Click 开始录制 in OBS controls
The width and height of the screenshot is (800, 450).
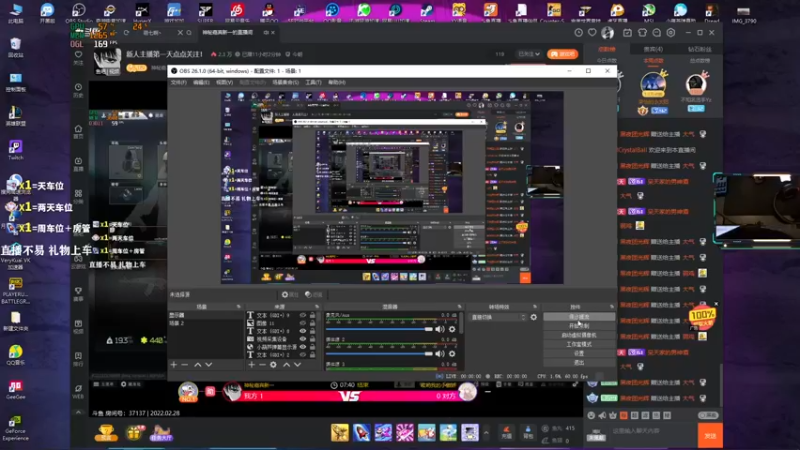(579, 326)
